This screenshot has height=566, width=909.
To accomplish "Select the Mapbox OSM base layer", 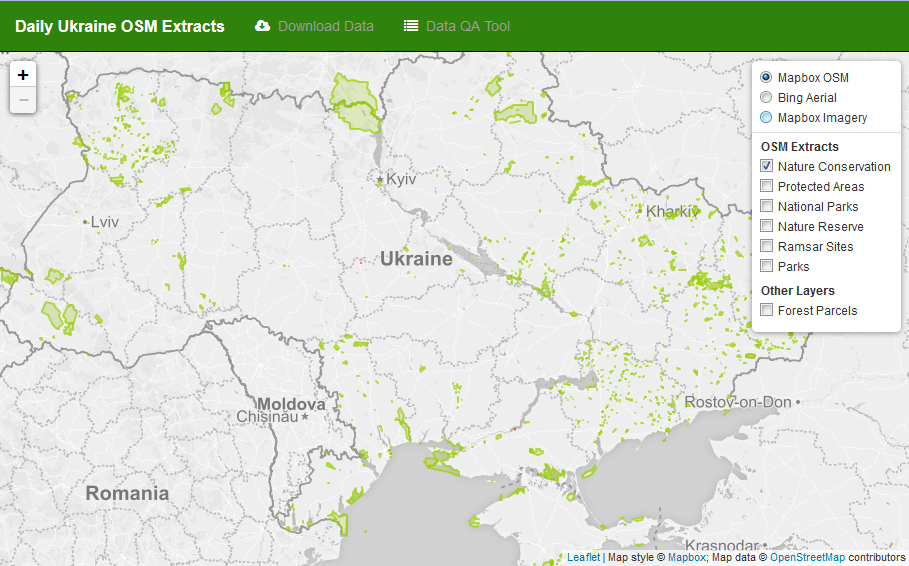I will tap(766, 77).
